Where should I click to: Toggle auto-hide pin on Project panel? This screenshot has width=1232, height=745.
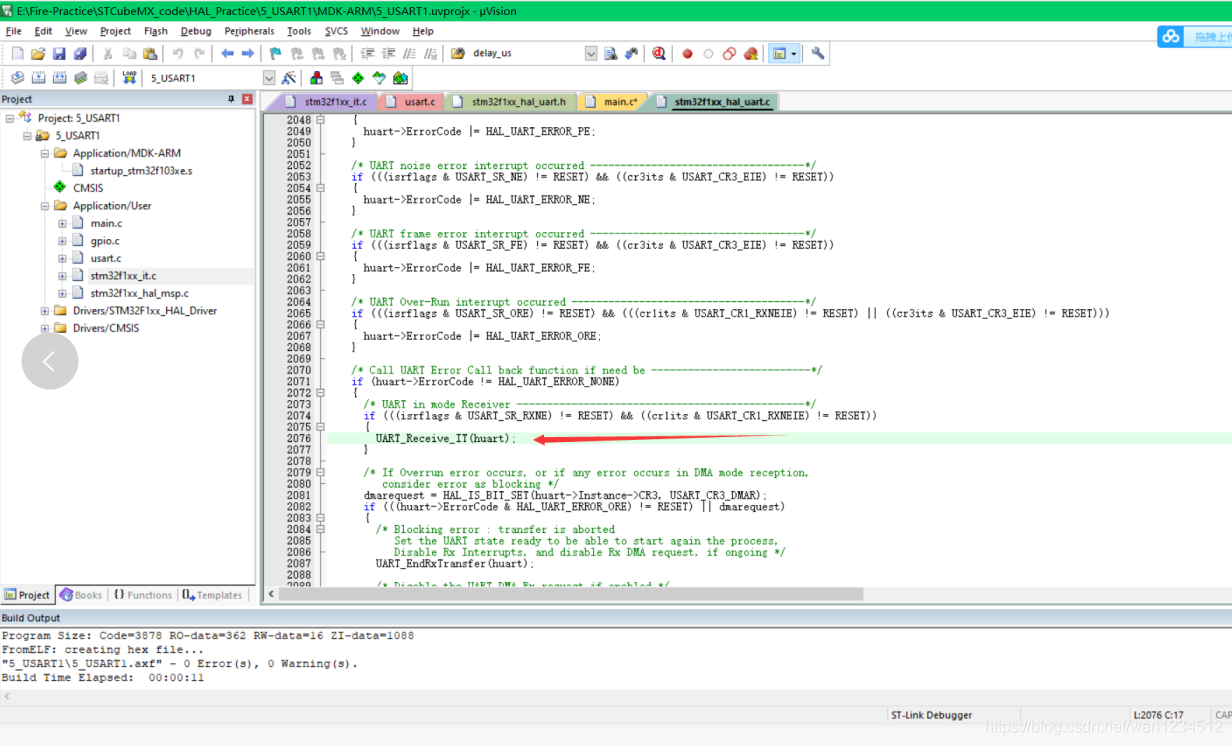point(232,99)
